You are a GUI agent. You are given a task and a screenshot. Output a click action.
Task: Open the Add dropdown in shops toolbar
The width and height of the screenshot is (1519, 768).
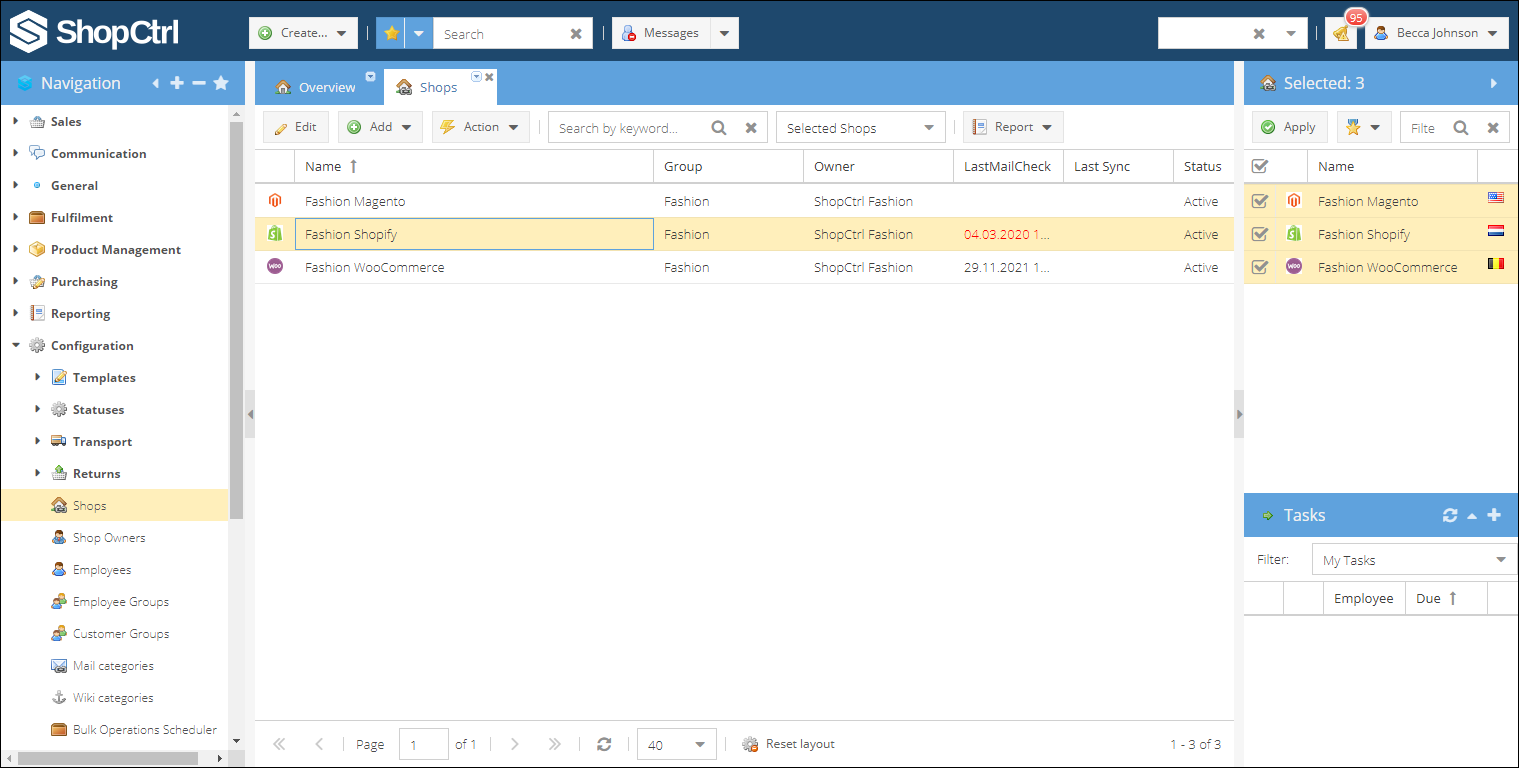coord(380,127)
